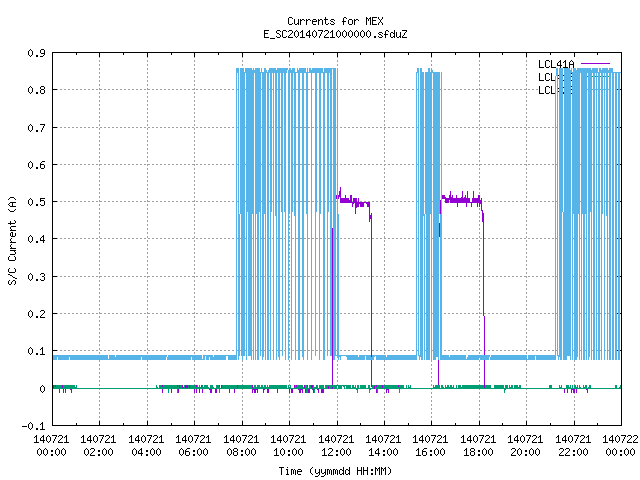Click the y-axis tick value 0.8
This screenshot has width=640, height=480.
[37, 90]
